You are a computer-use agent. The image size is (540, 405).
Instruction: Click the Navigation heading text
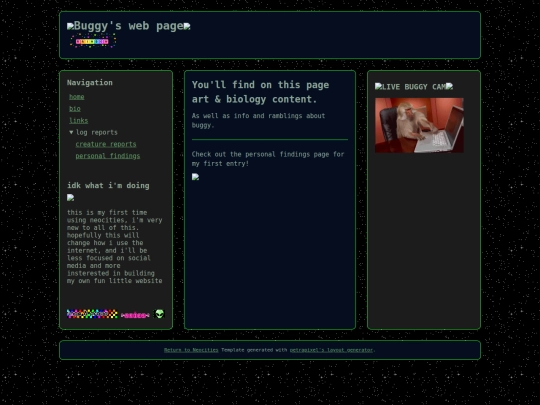(x=90, y=83)
